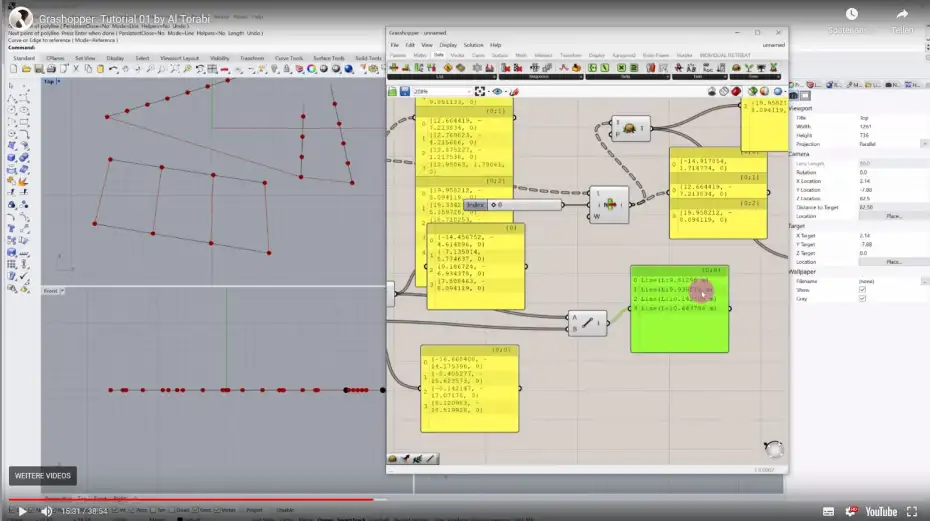930x521 pixels.
Task: Click Grasshopper's blue Save file icon
Action: [405, 91]
